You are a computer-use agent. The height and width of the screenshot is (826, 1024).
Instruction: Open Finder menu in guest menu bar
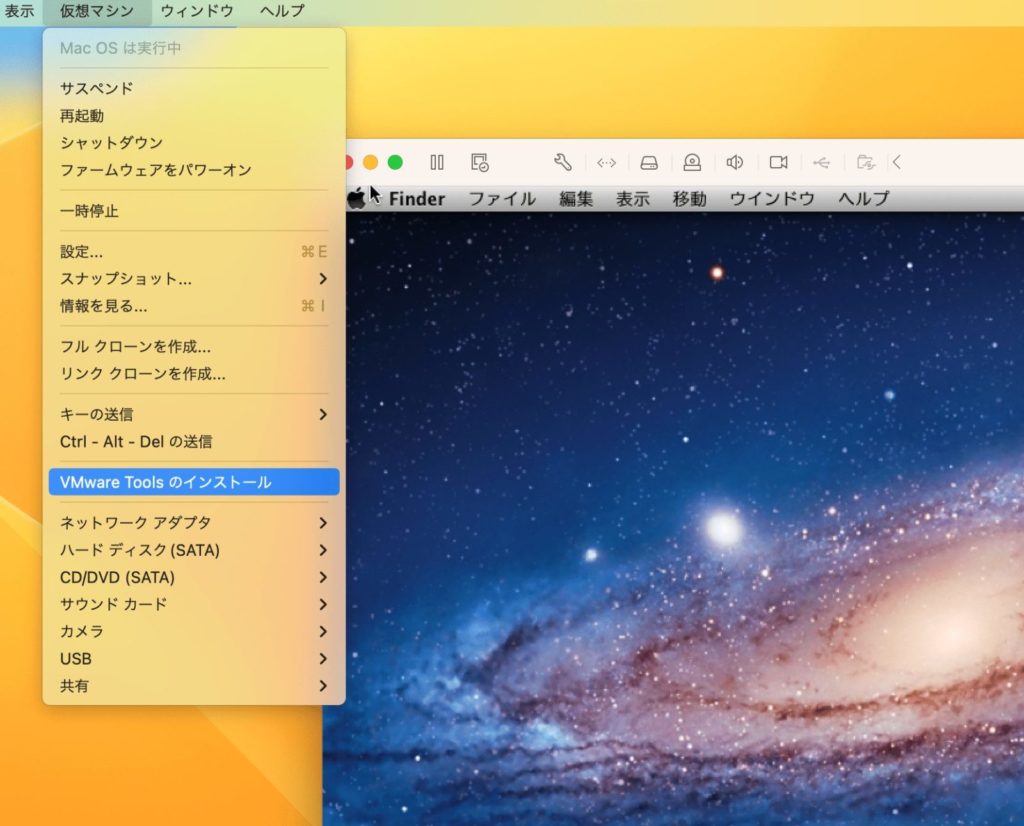417,199
